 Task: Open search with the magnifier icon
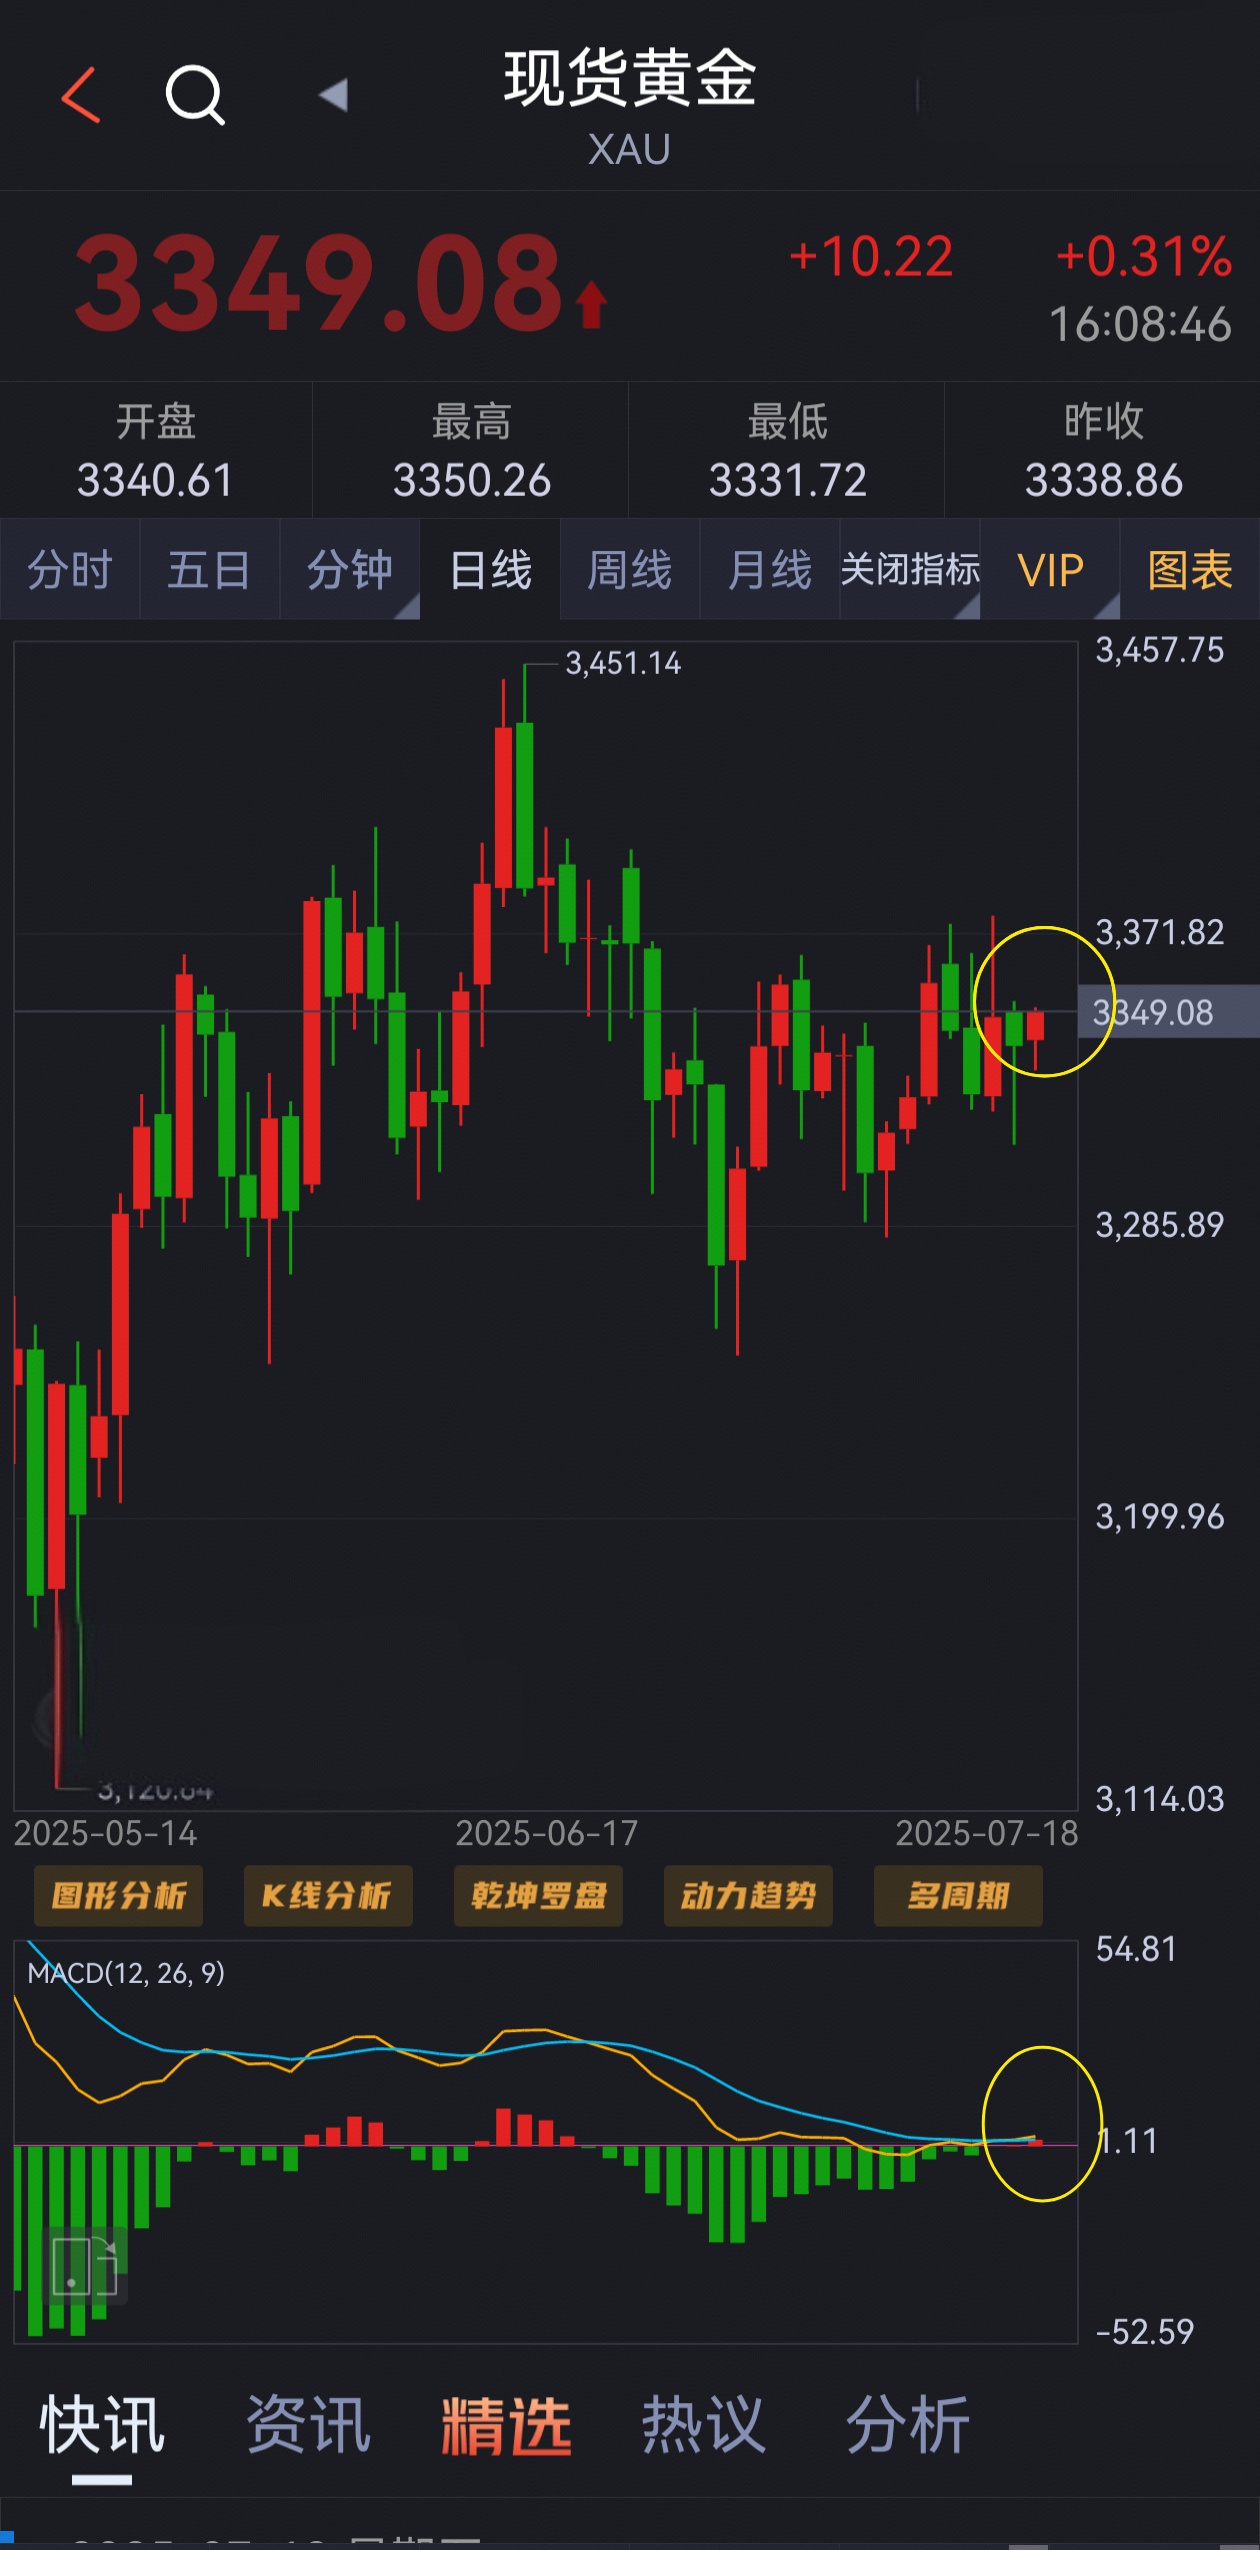(195, 96)
